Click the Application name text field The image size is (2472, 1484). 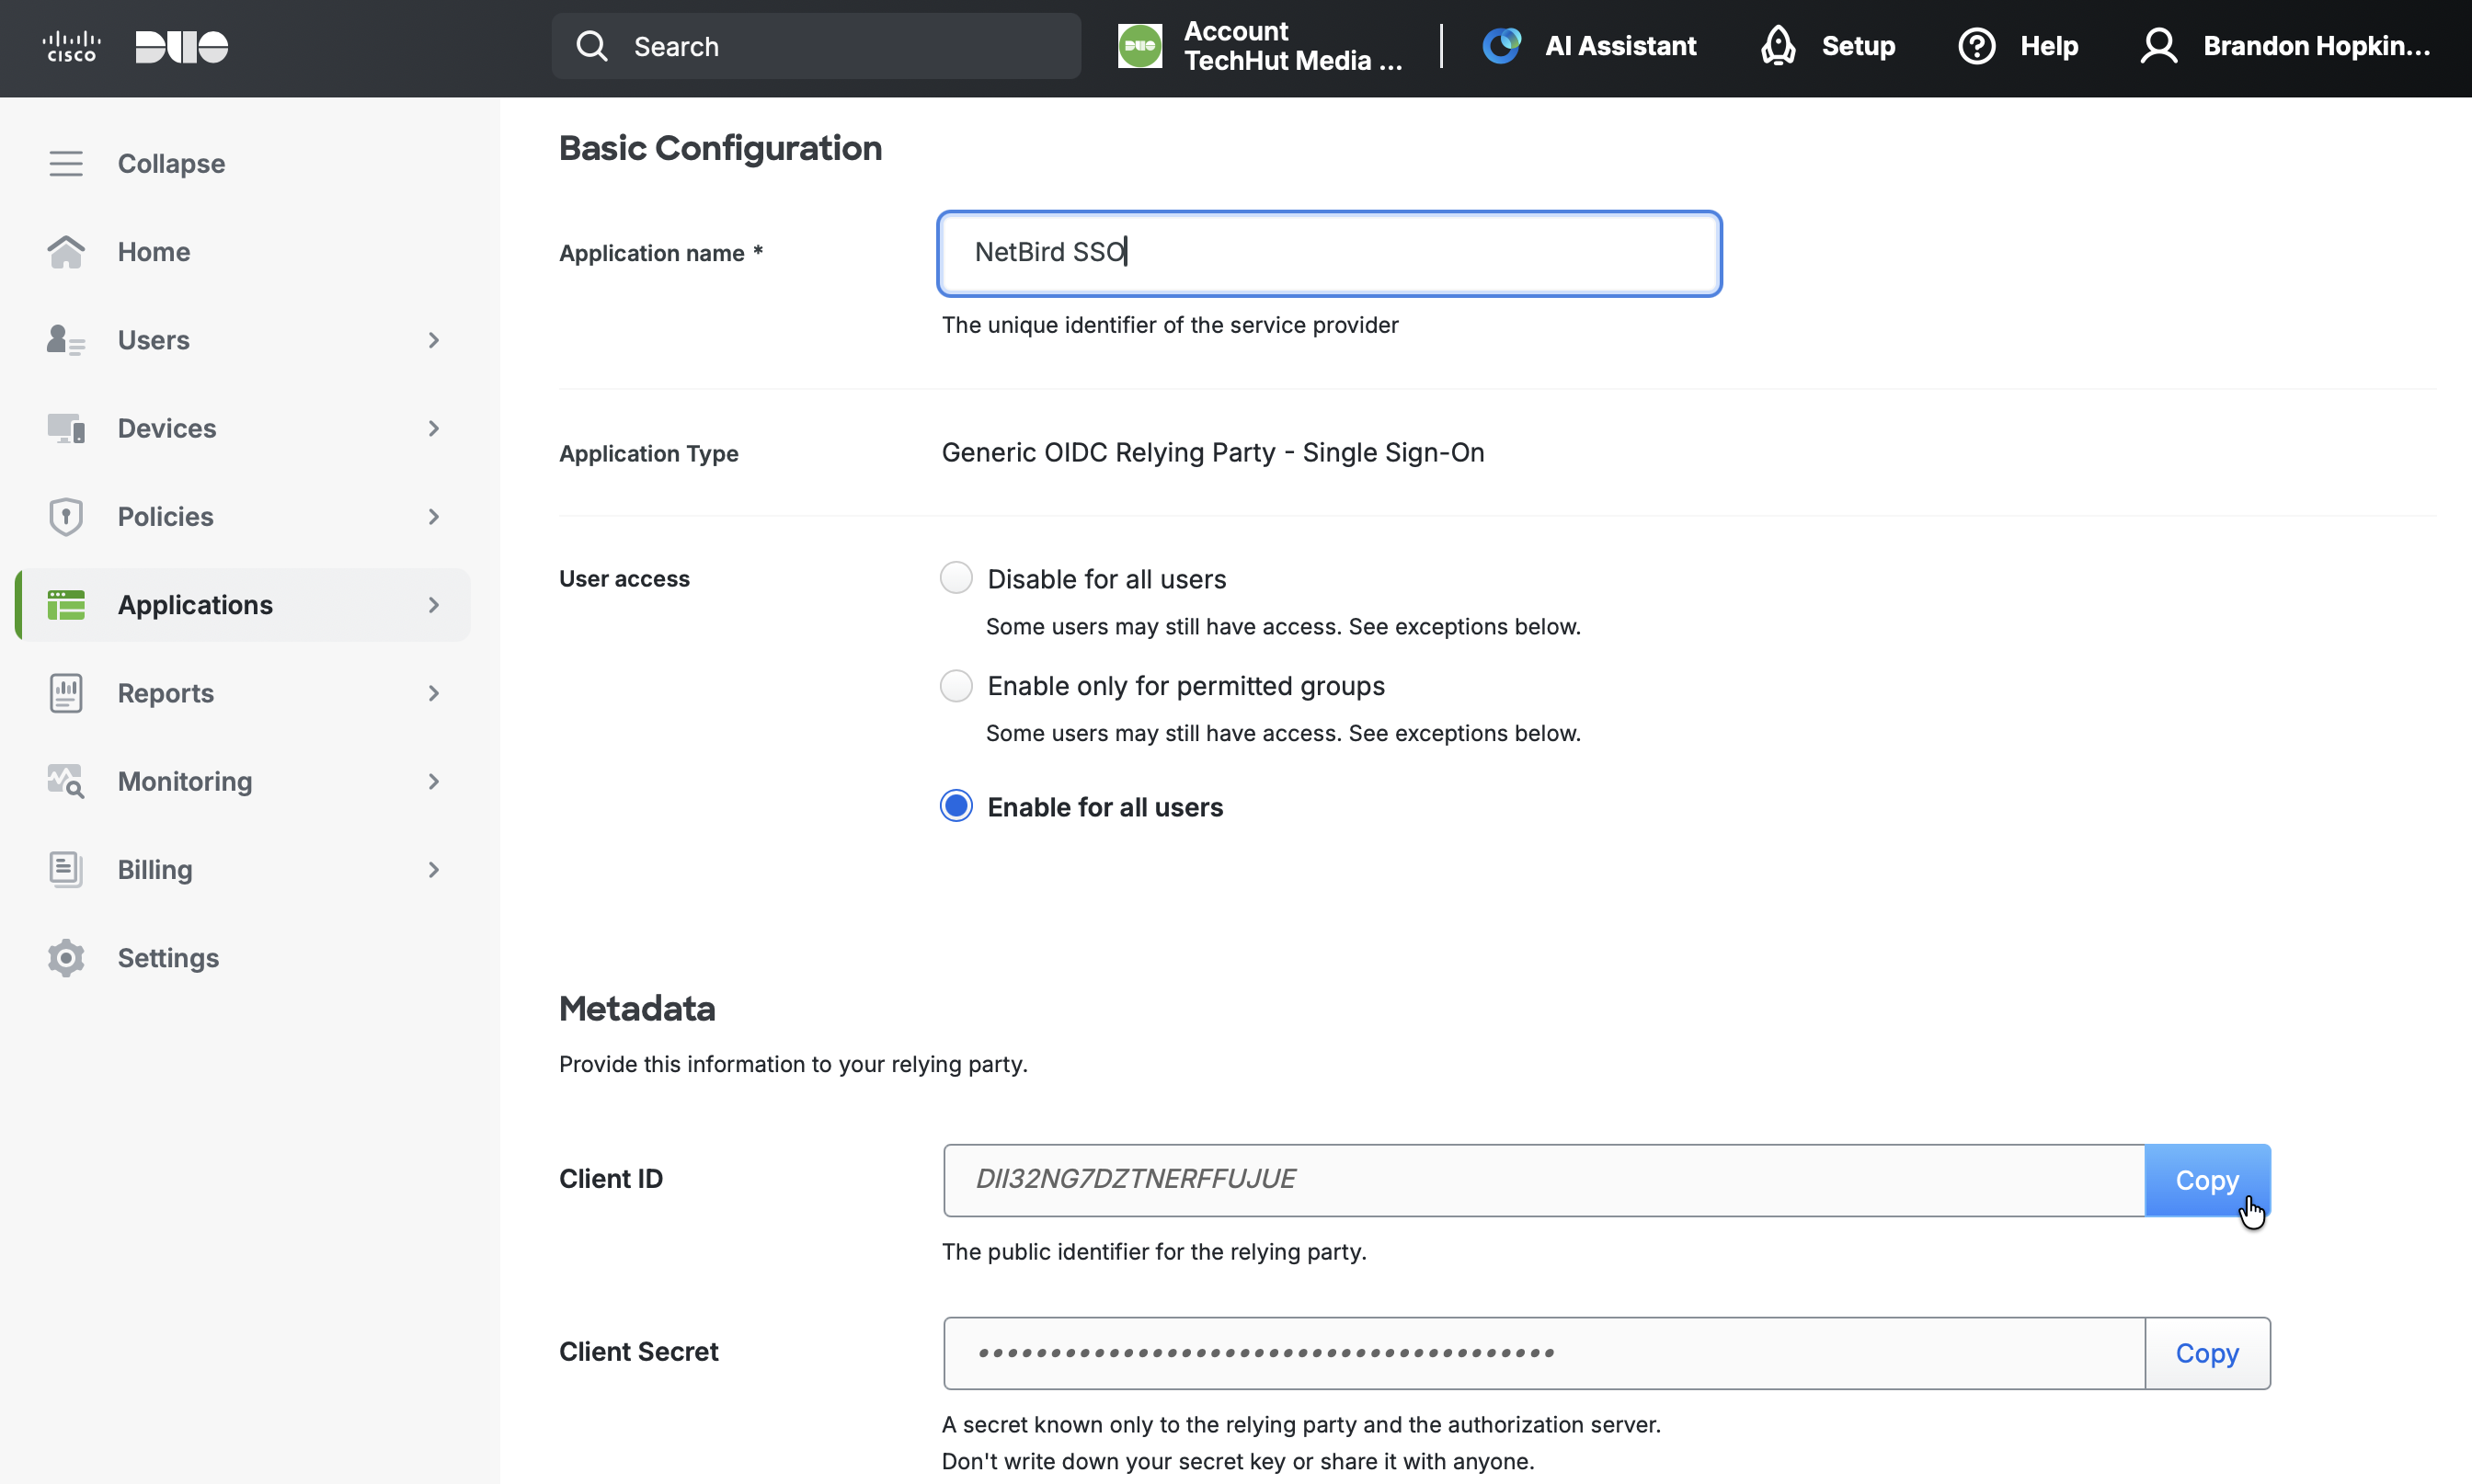pos(1328,253)
